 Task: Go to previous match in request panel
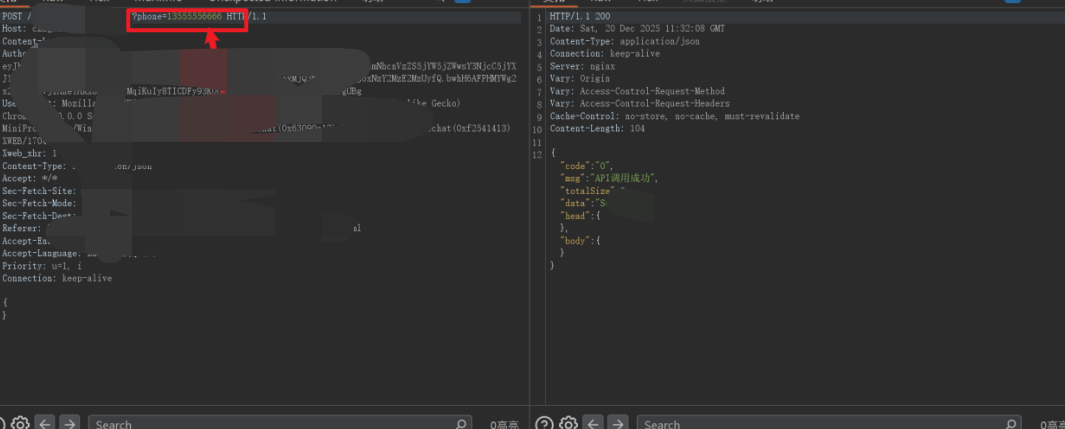point(45,424)
